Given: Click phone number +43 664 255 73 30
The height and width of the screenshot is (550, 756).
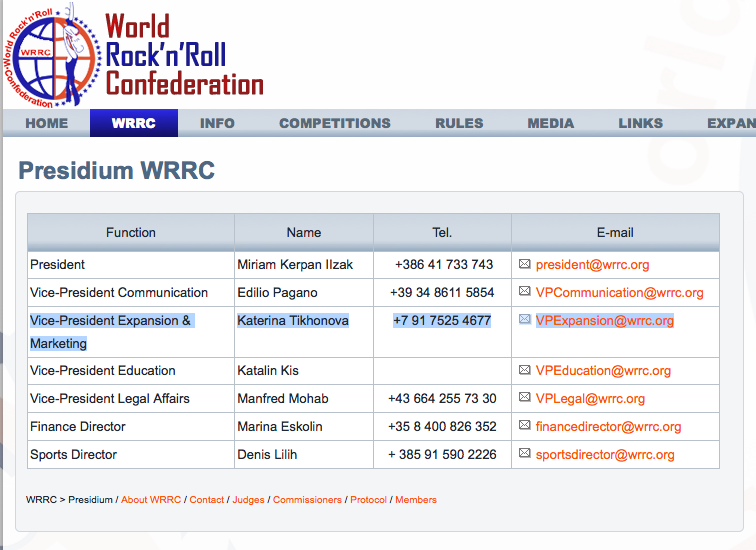Looking at the screenshot, I should tap(442, 399).
